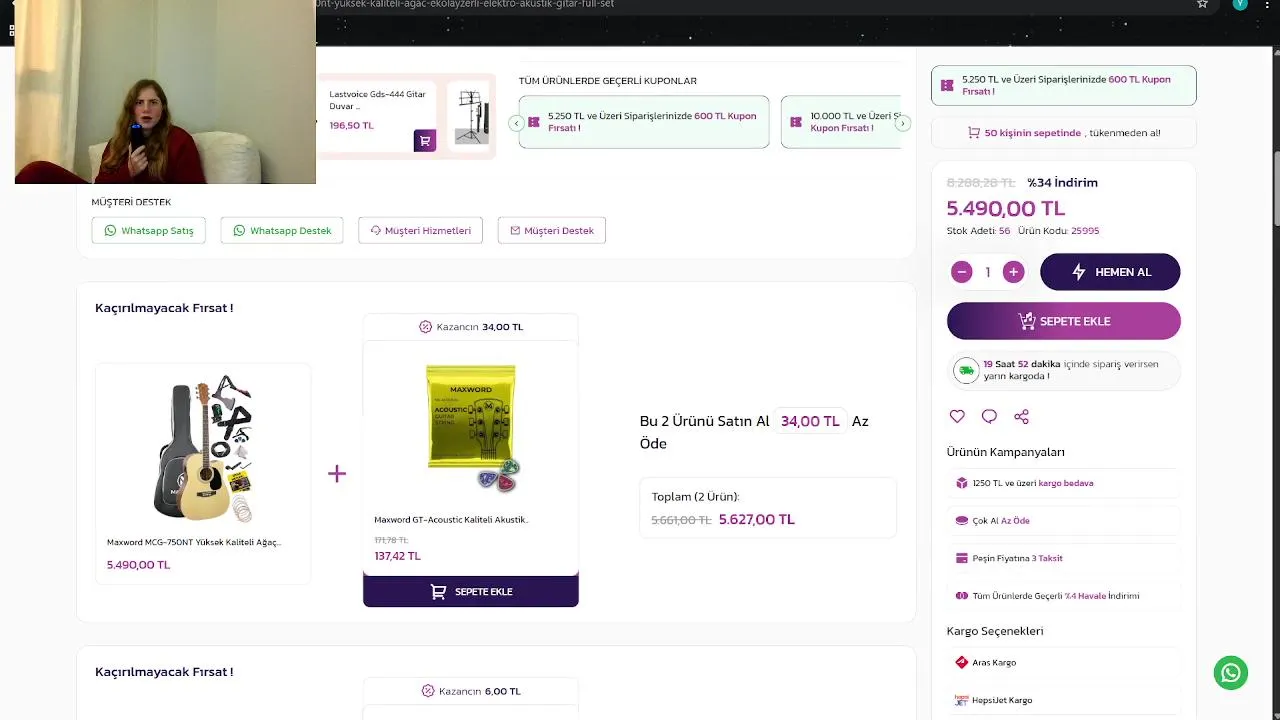
Task: Click Müşteri Hizmetleri button
Action: [x=420, y=230]
